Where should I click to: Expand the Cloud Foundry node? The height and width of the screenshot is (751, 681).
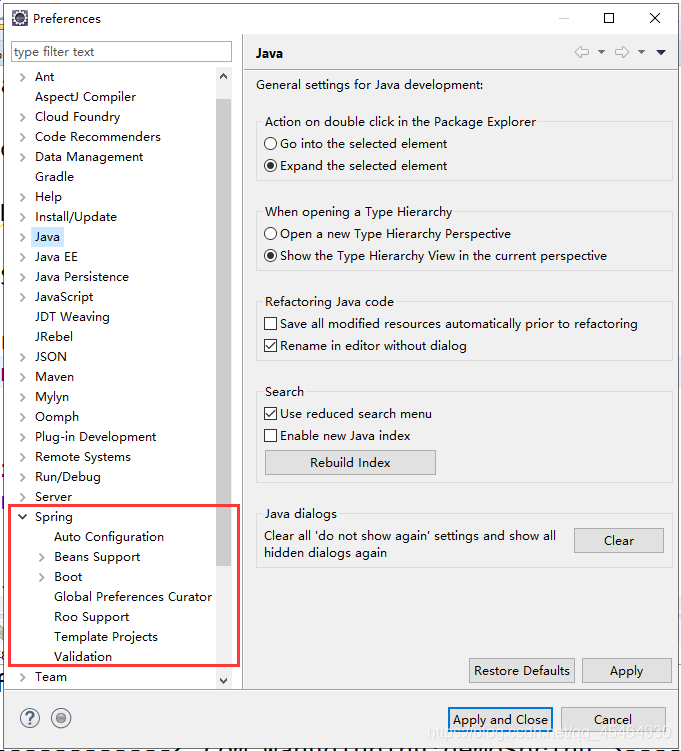click(x=23, y=117)
